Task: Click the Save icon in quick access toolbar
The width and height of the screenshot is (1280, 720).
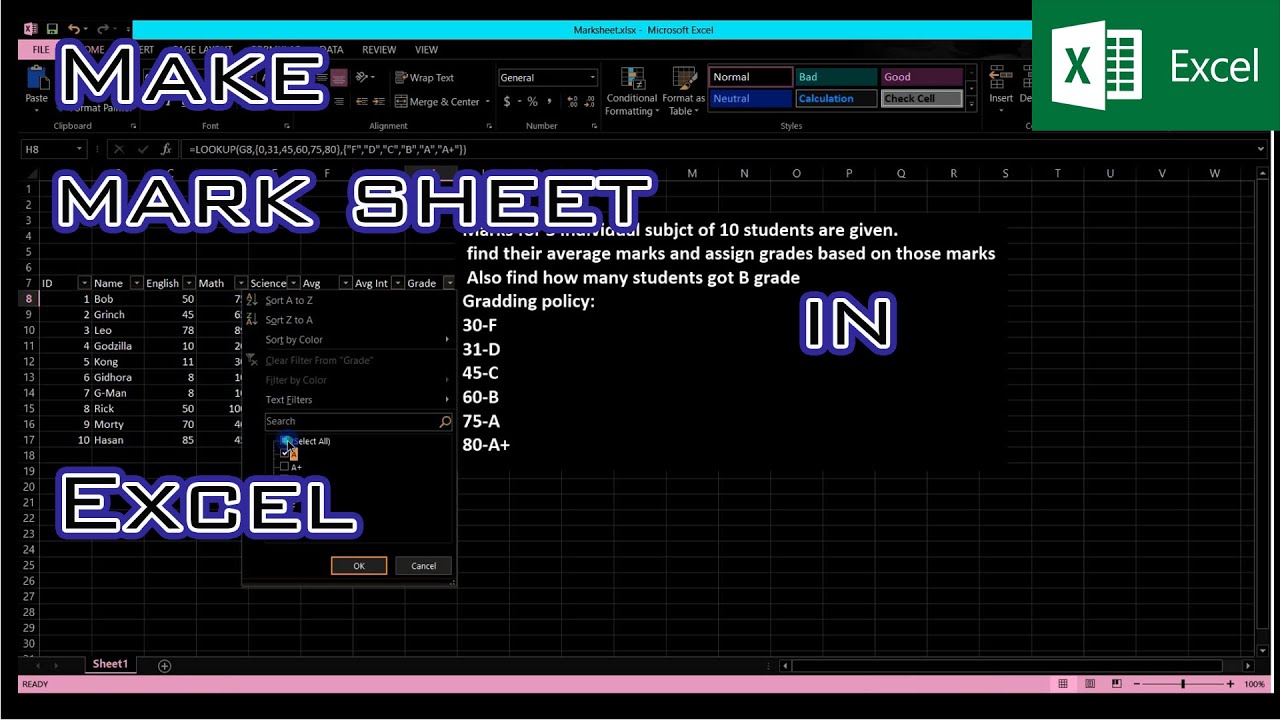Action: coord(52,30)
